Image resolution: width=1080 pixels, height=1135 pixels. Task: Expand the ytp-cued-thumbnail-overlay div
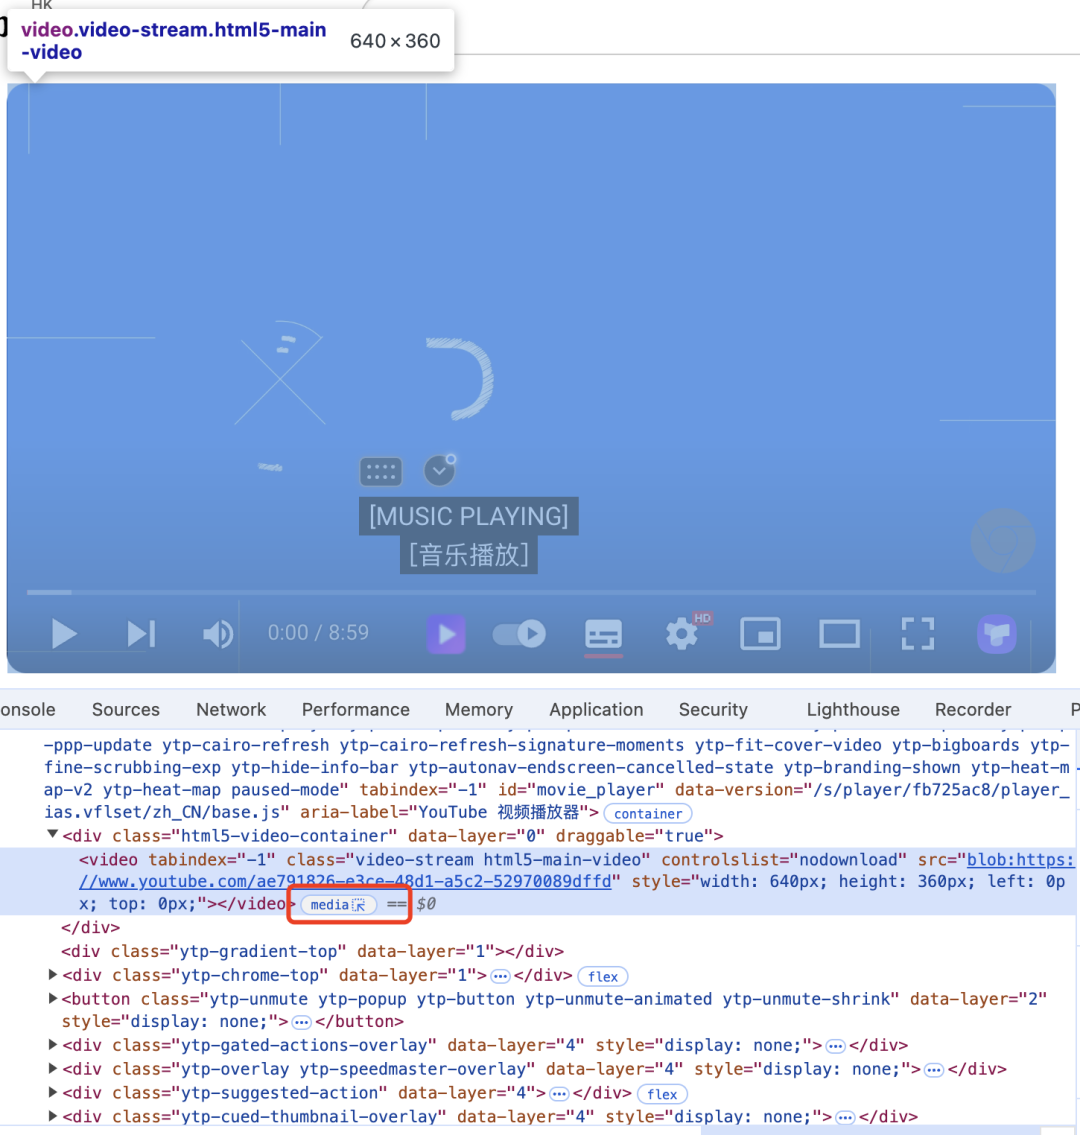pyautogui.click(x=52, y=1116)
